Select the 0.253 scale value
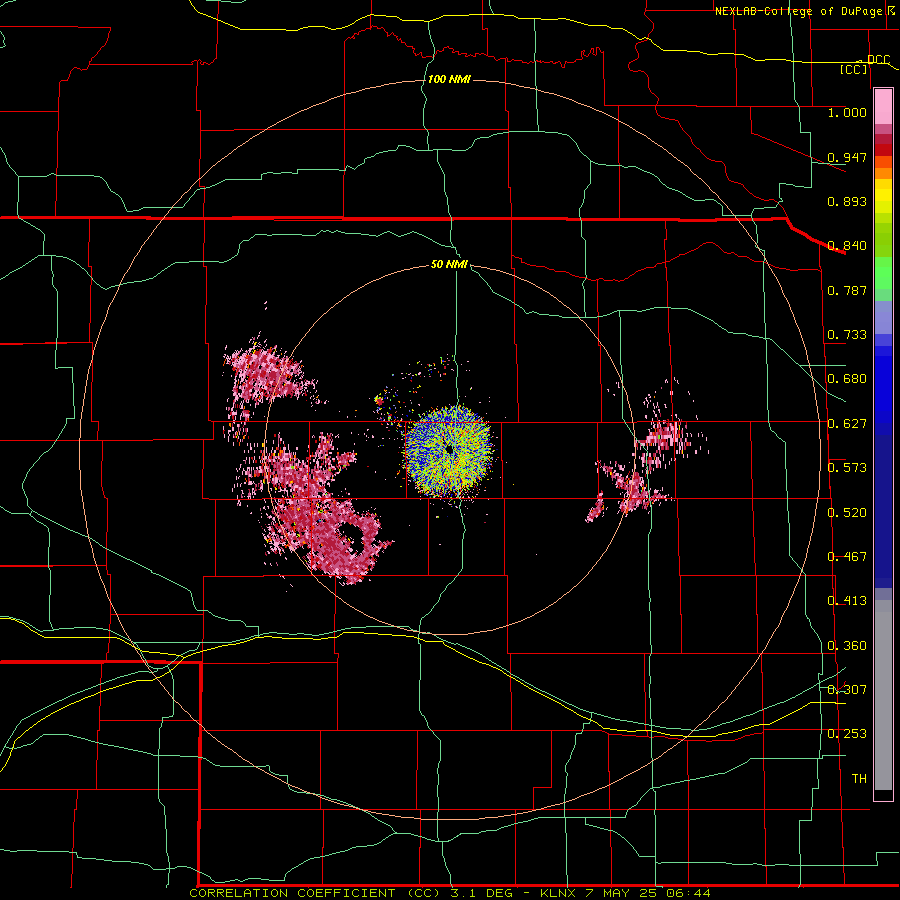 [x=847, y=734]
